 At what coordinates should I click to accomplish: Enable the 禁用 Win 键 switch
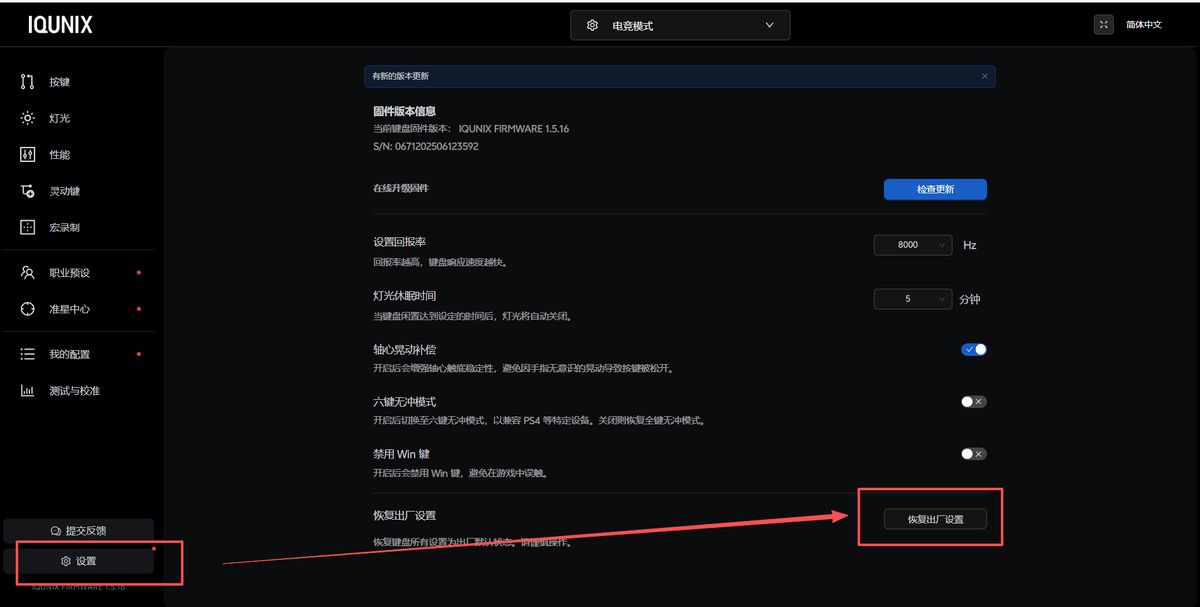[x=974, y=453]
